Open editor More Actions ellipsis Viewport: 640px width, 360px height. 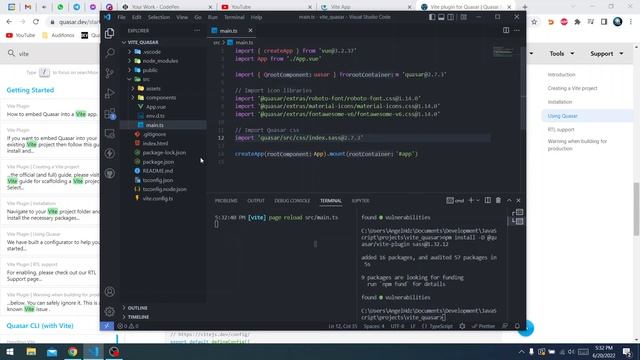(x=517, y=30)
